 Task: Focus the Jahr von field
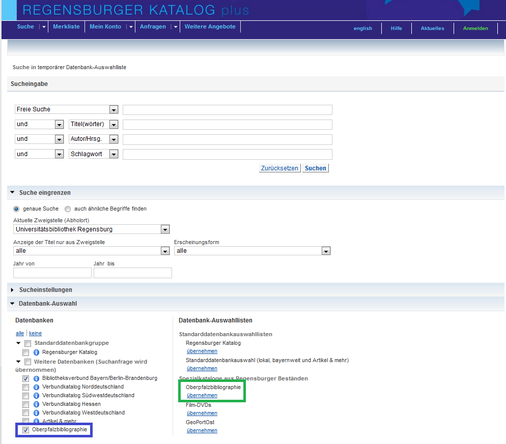[x=52, y=273]
